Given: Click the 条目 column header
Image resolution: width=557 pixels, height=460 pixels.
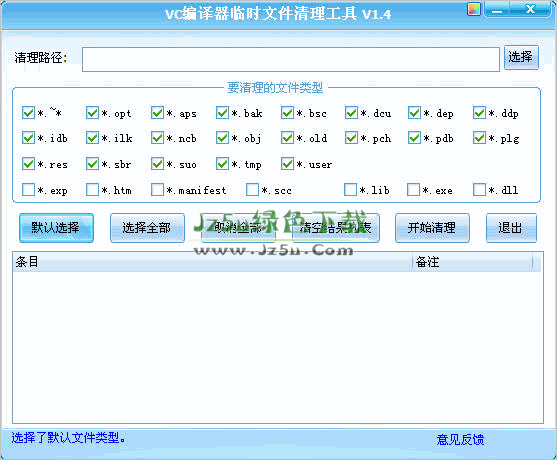Looking at the screenshot, I should (x=212, y=263).
